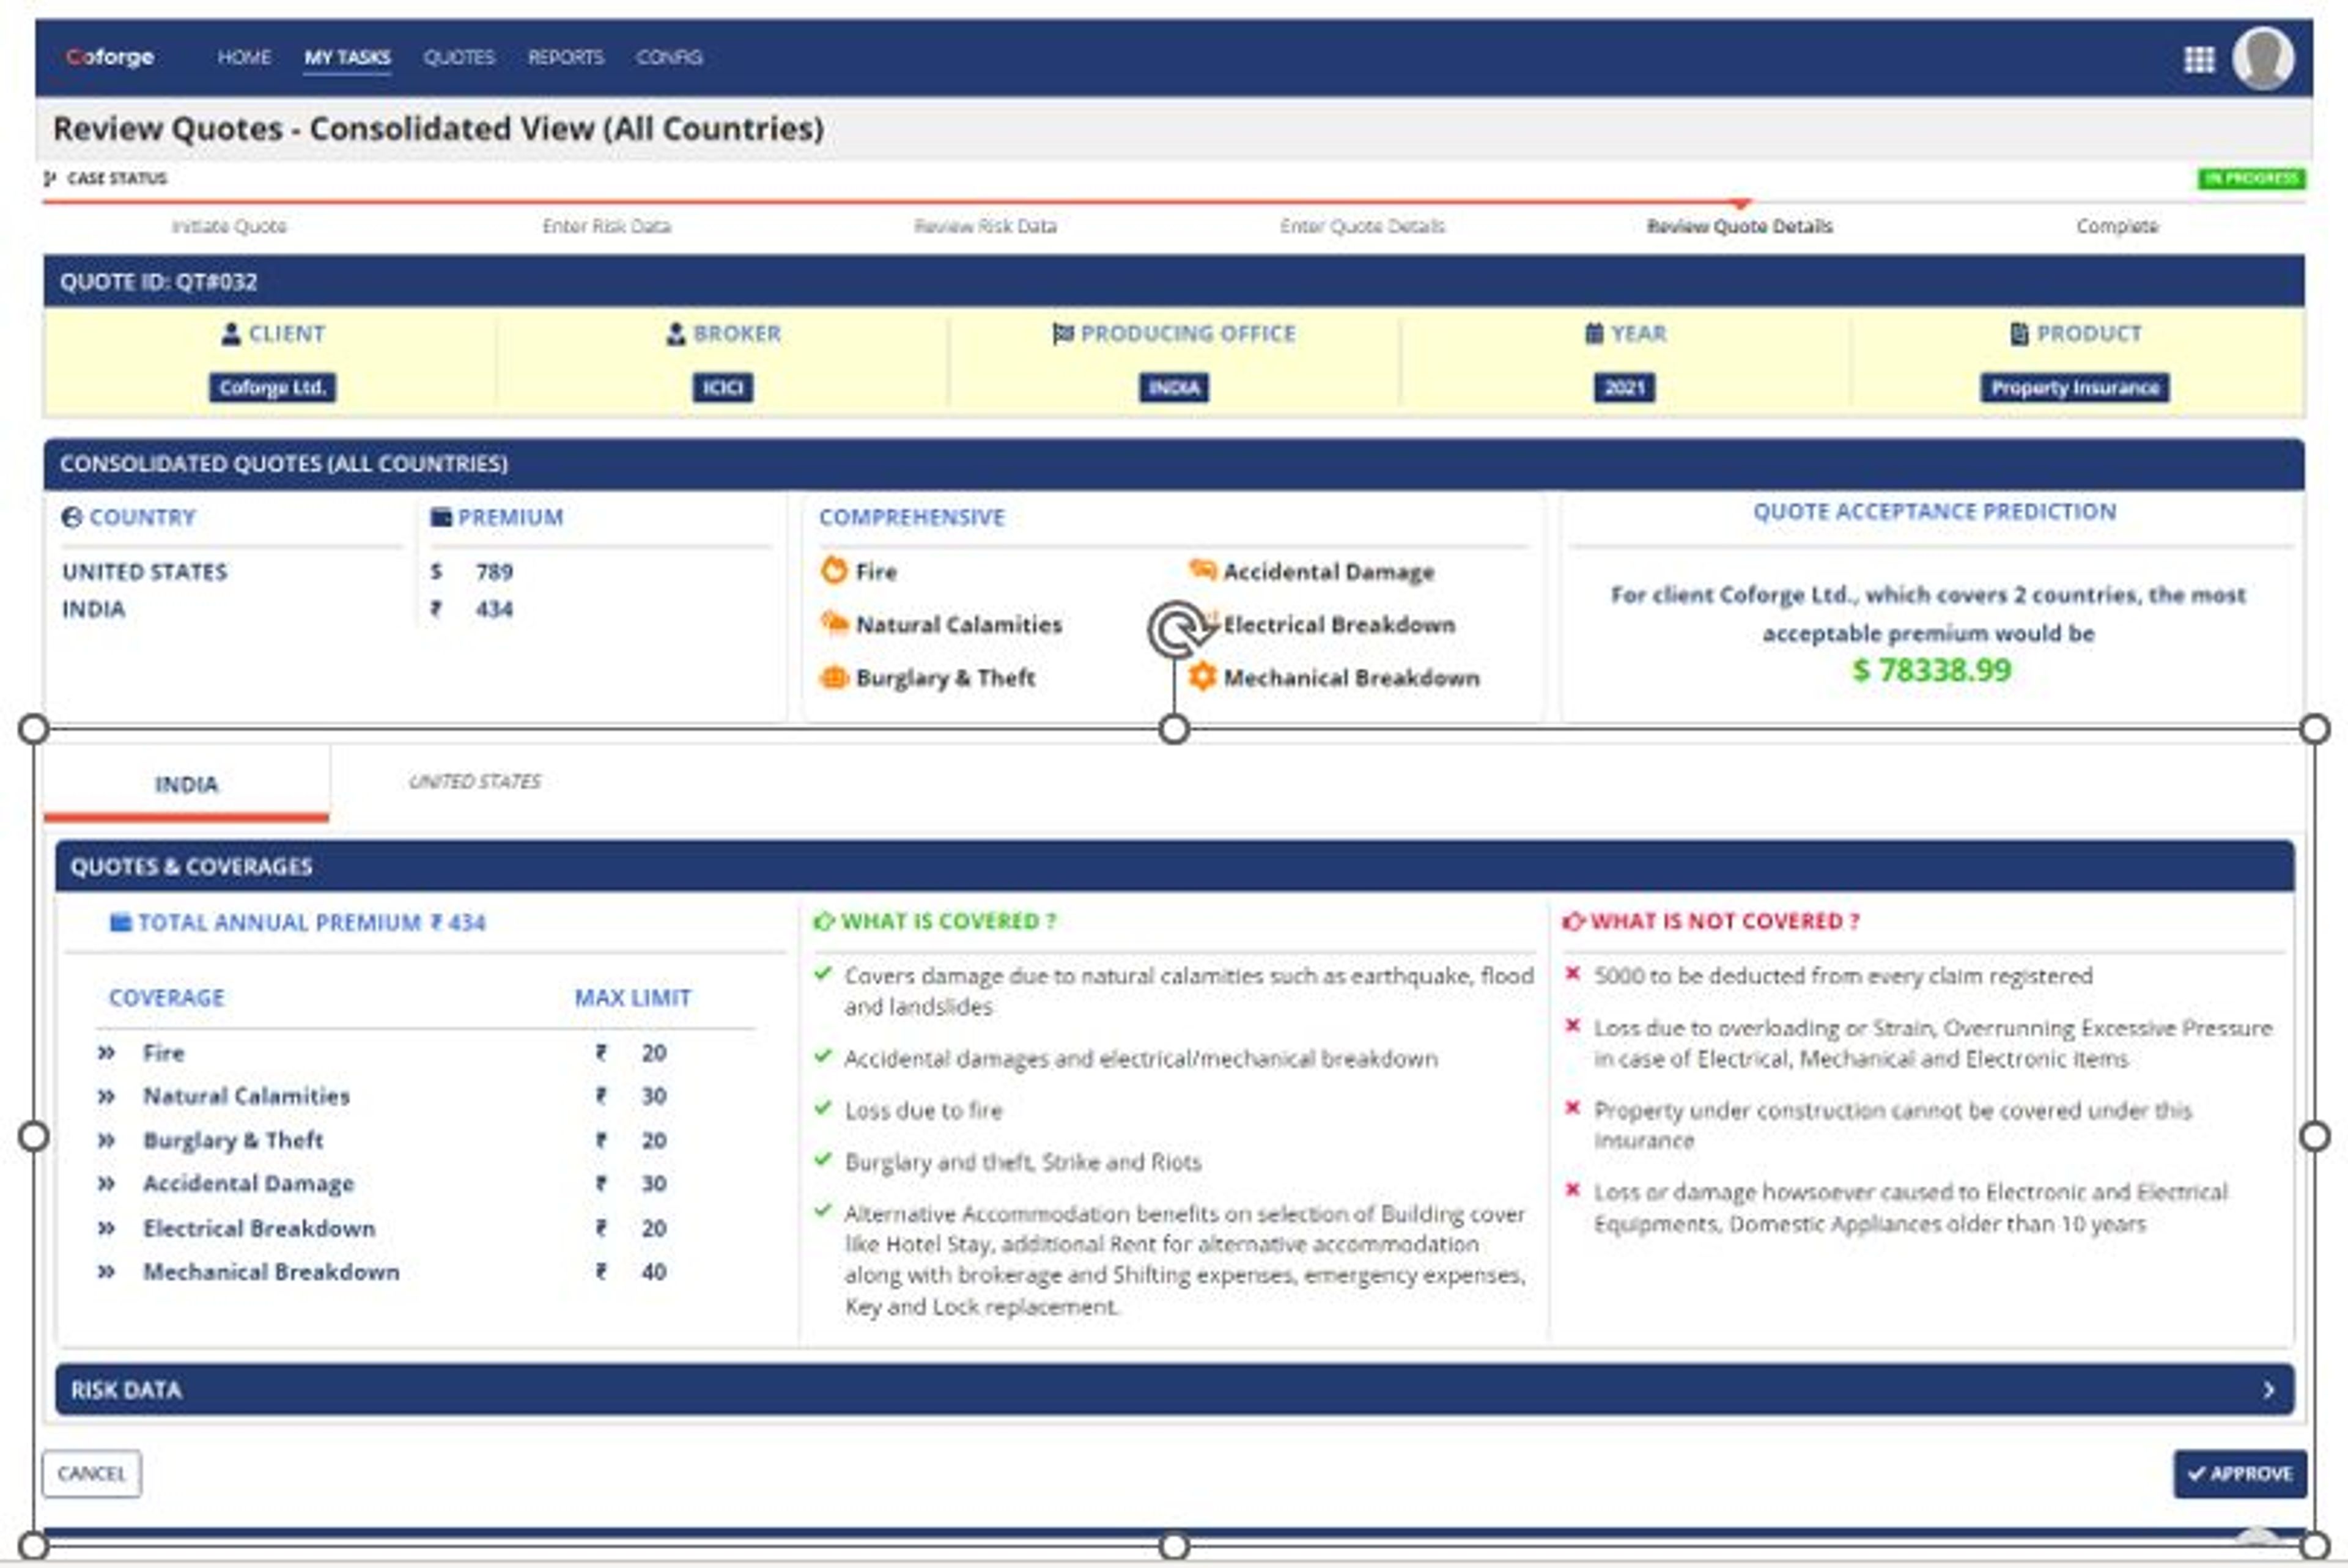The image size is (2348, 1568).
Task: Click the Total Annual Premium wallet icon
Action: pyautogui.click(x=120, y=922)
